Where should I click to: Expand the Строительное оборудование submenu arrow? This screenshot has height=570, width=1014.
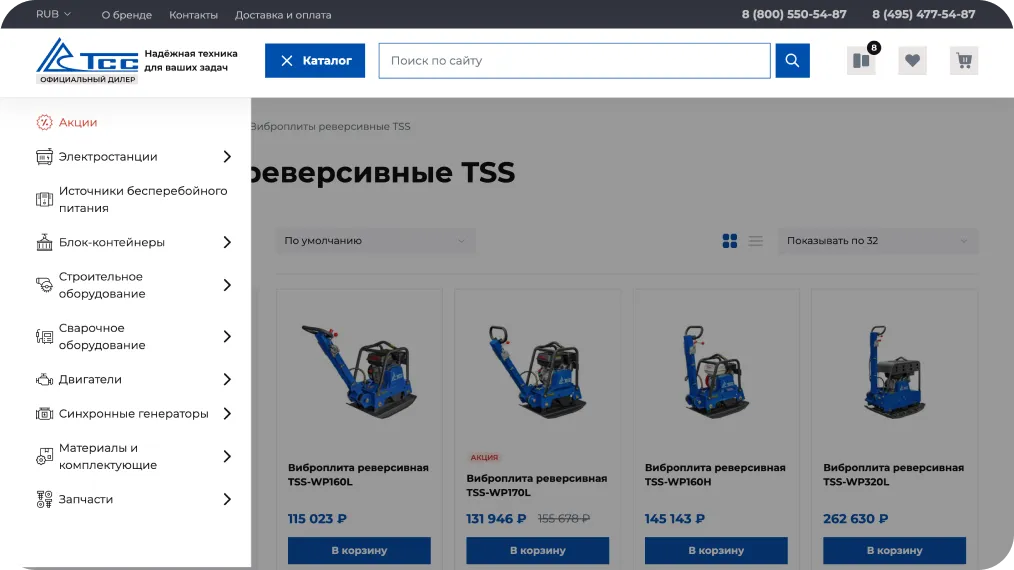pos(227,285)
